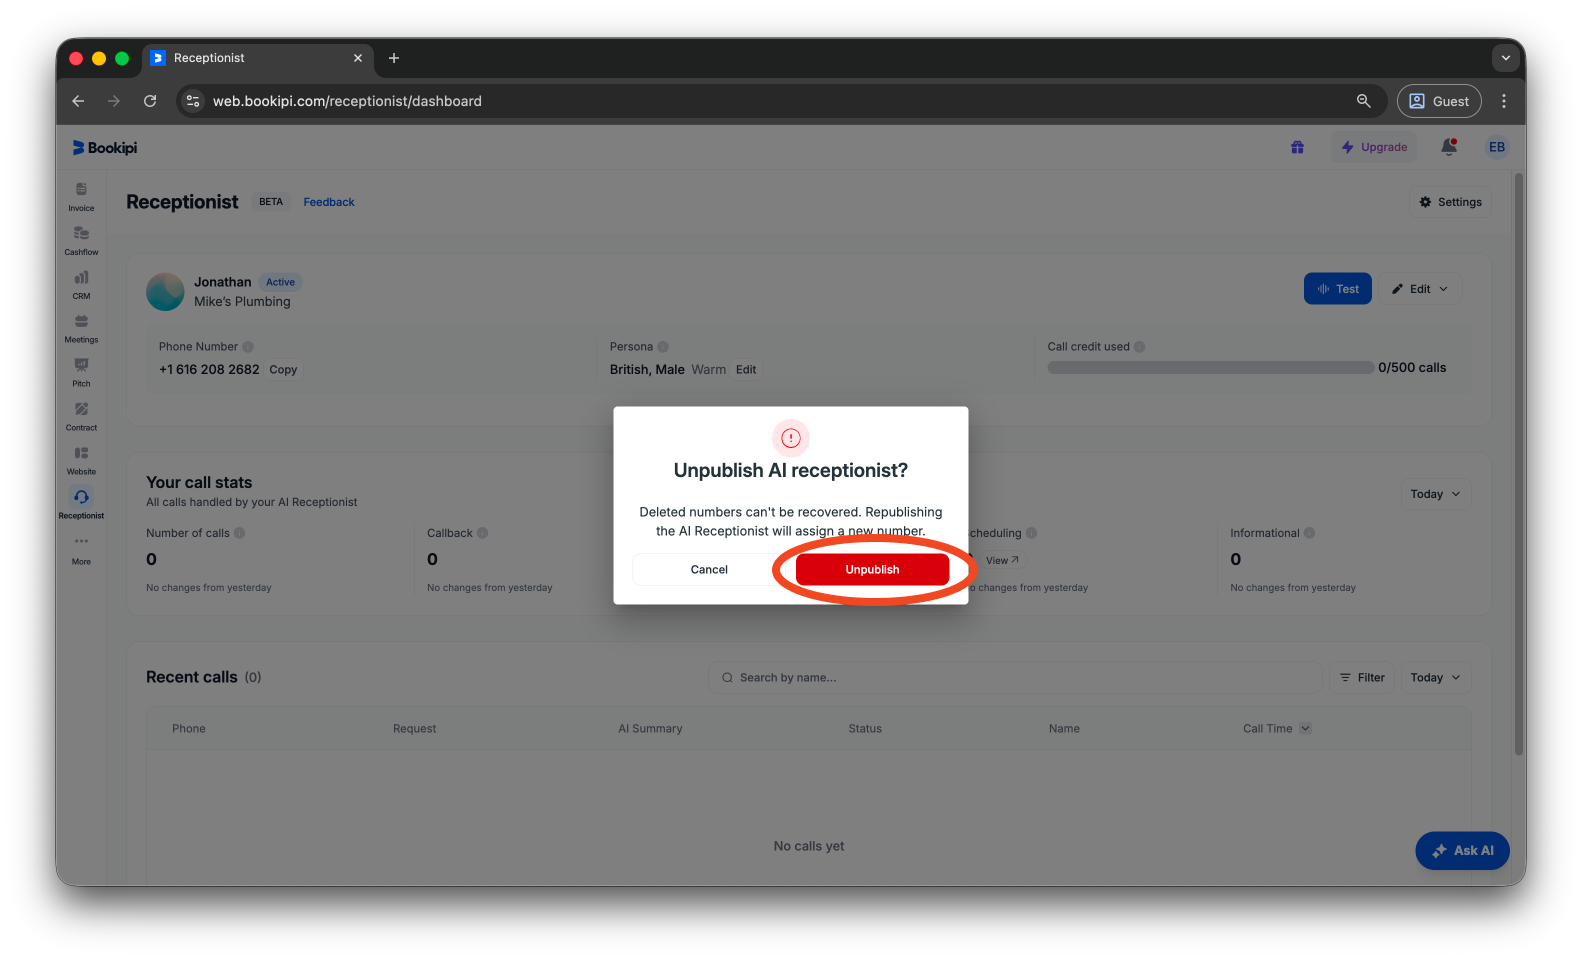The image size is (1582, 960).
Task: Open the Chrome three-dot menu
Action: pyautogui.click(x=1503, y=101)
